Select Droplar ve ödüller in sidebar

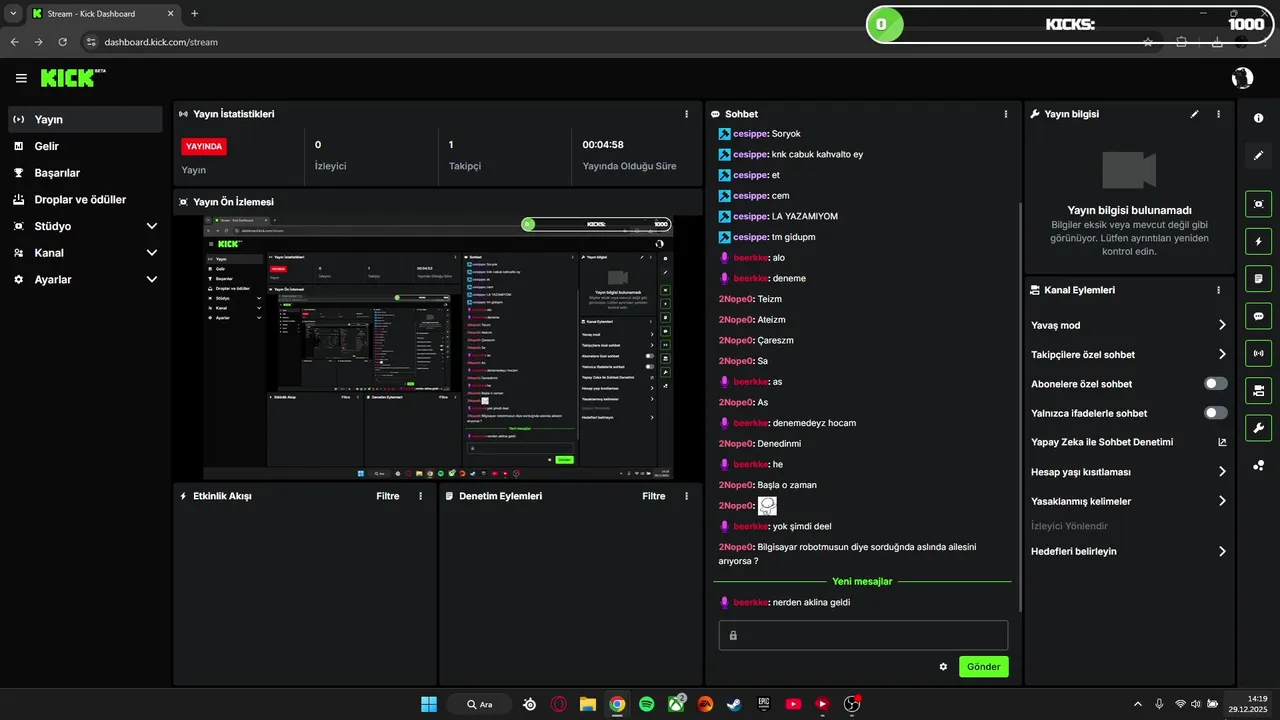[x=84, y=200]
